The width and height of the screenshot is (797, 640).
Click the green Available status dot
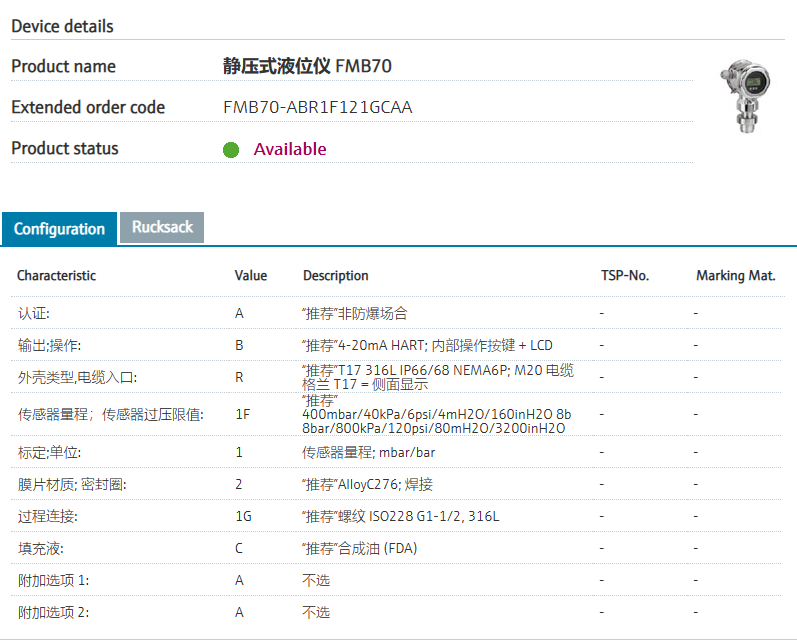(231, 150)
